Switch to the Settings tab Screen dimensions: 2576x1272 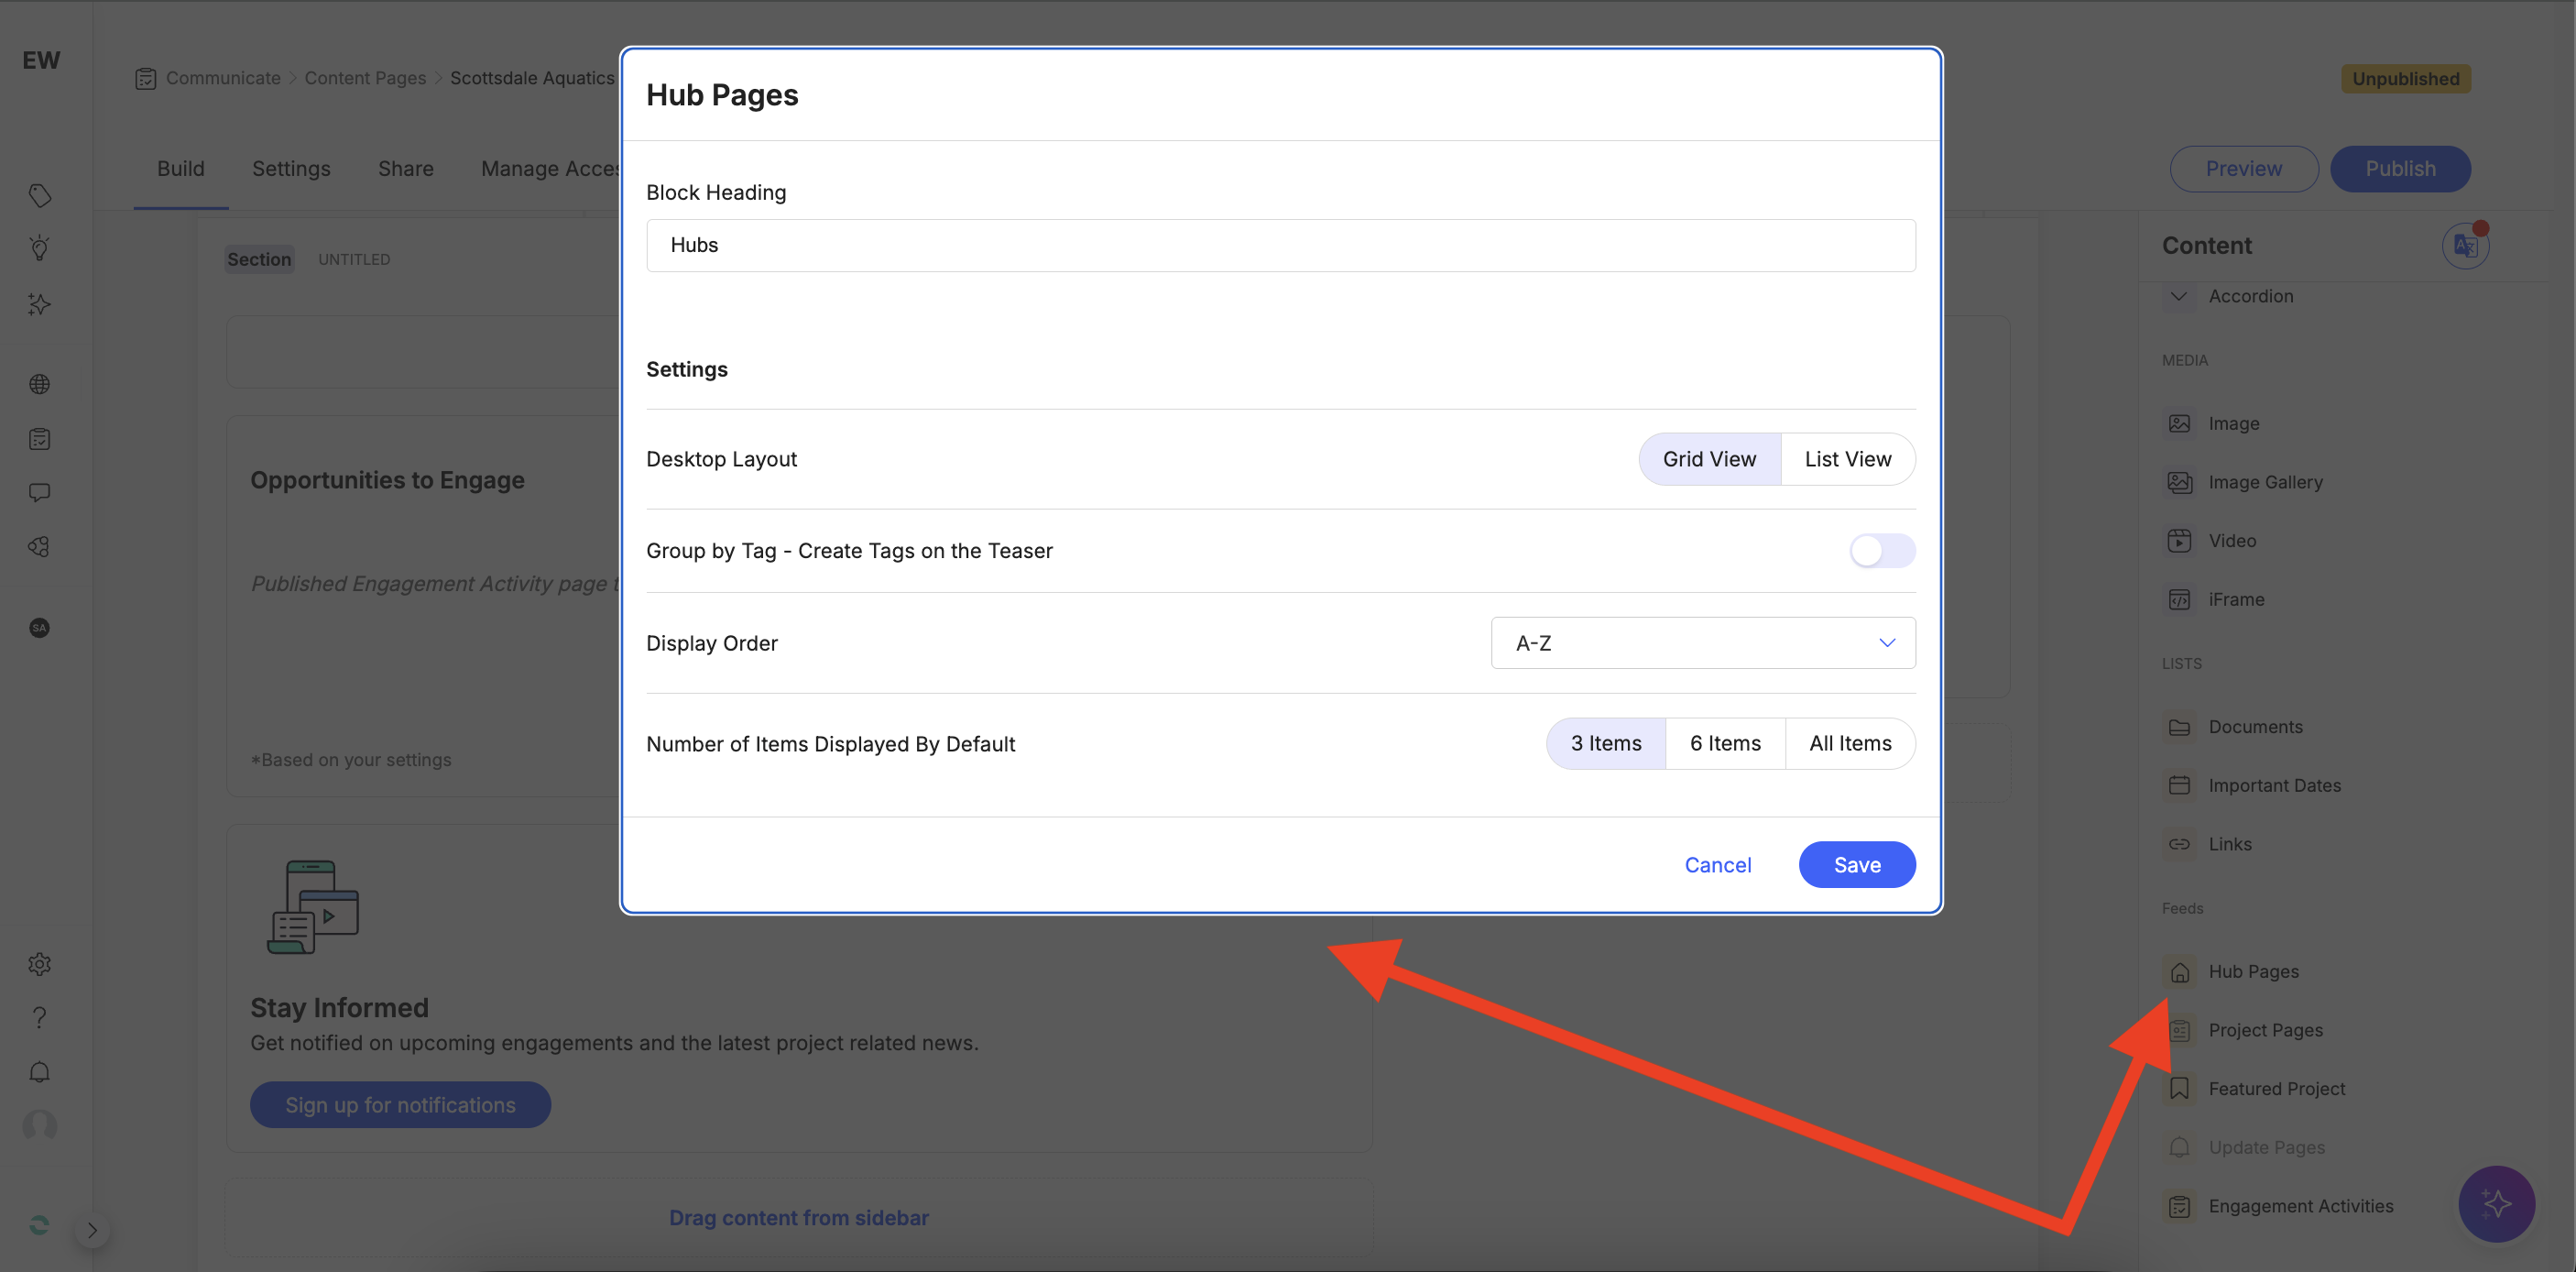click(291, 168)
